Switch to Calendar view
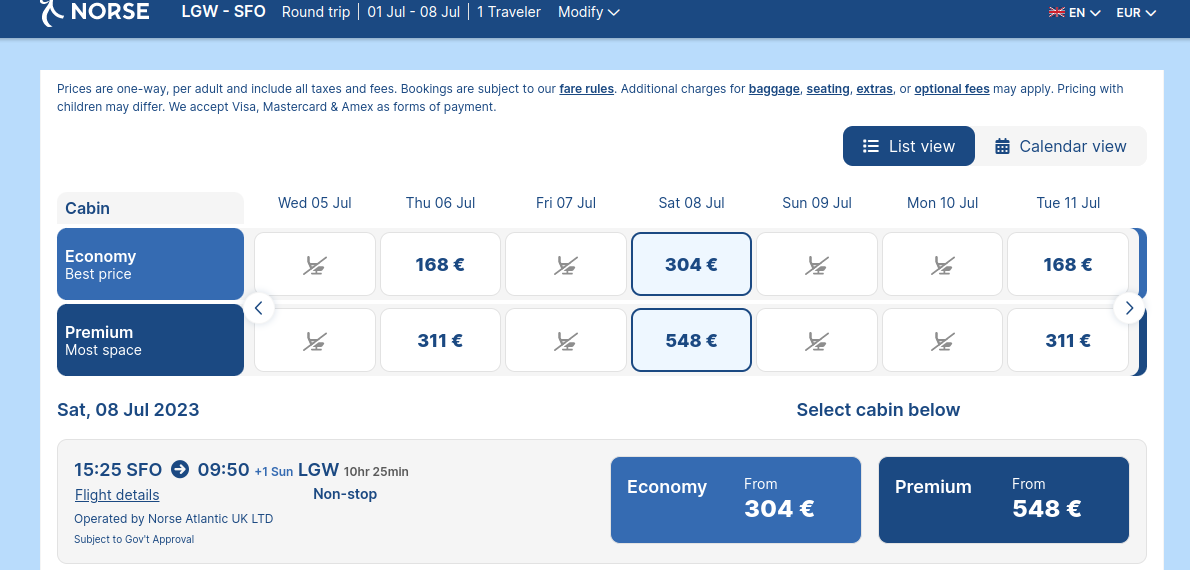Viewport: 1190px width, 570px height. [1061, 146]
